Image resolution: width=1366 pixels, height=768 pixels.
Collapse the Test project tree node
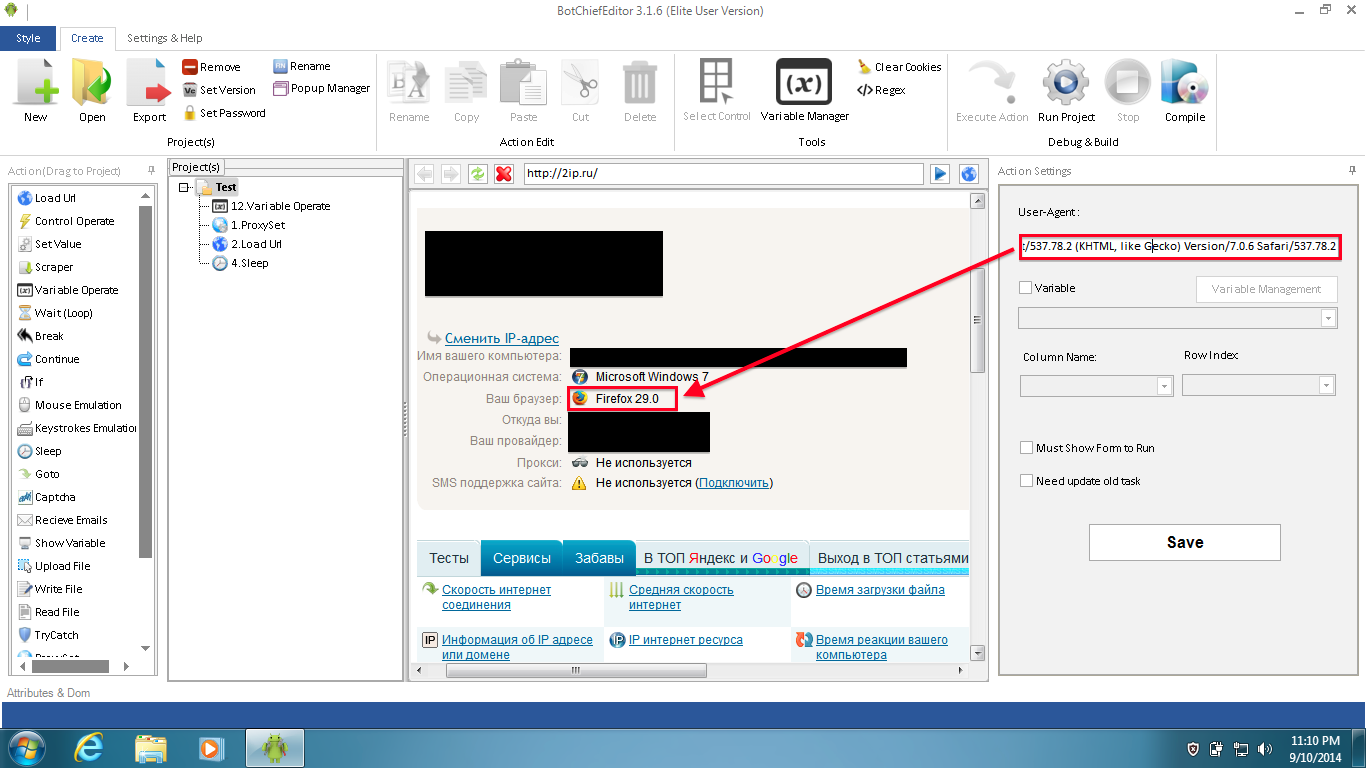point(184,187)
